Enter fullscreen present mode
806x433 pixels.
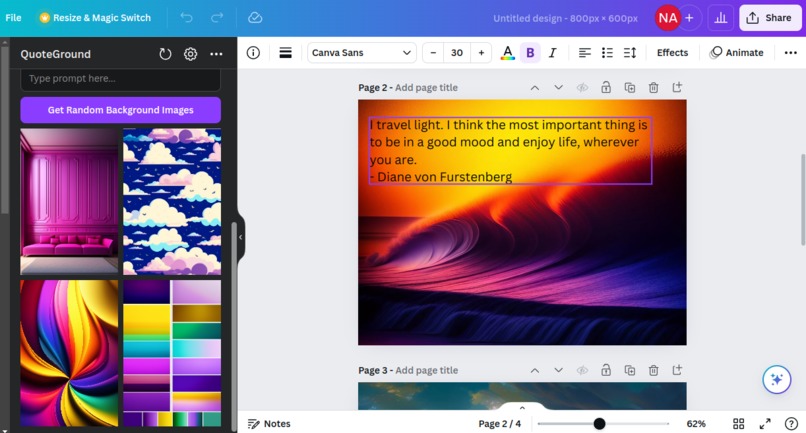[765, 424]
